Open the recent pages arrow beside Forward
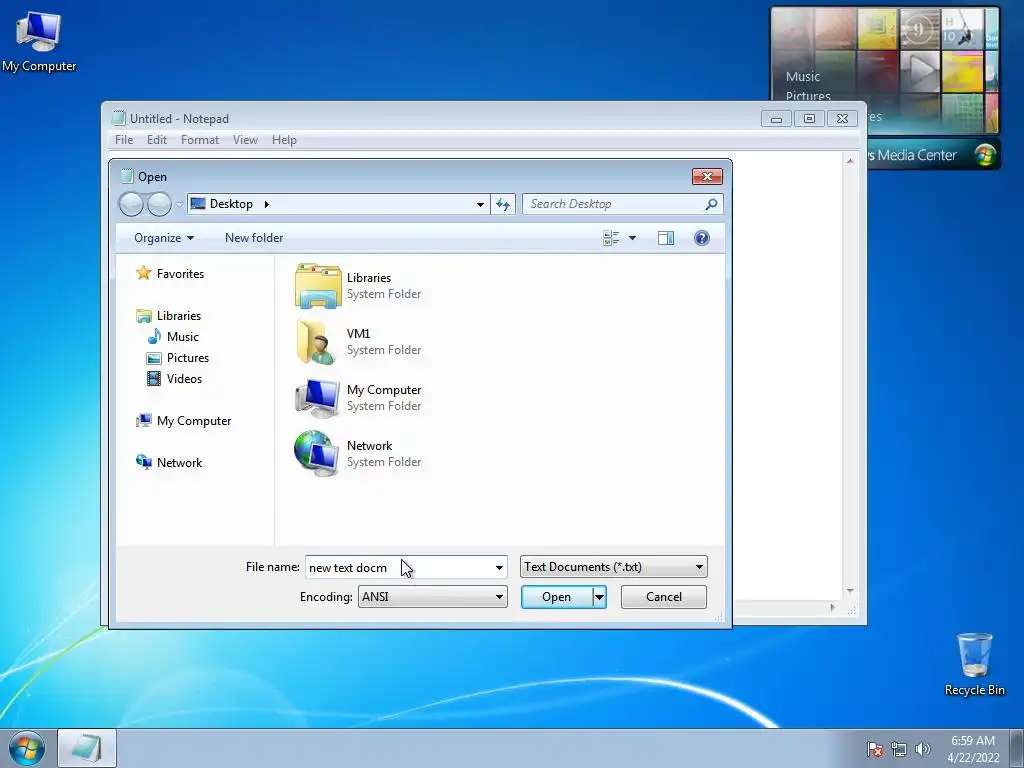The height and width of the screenshot is (768, 1024). click(x=179, y=204)
